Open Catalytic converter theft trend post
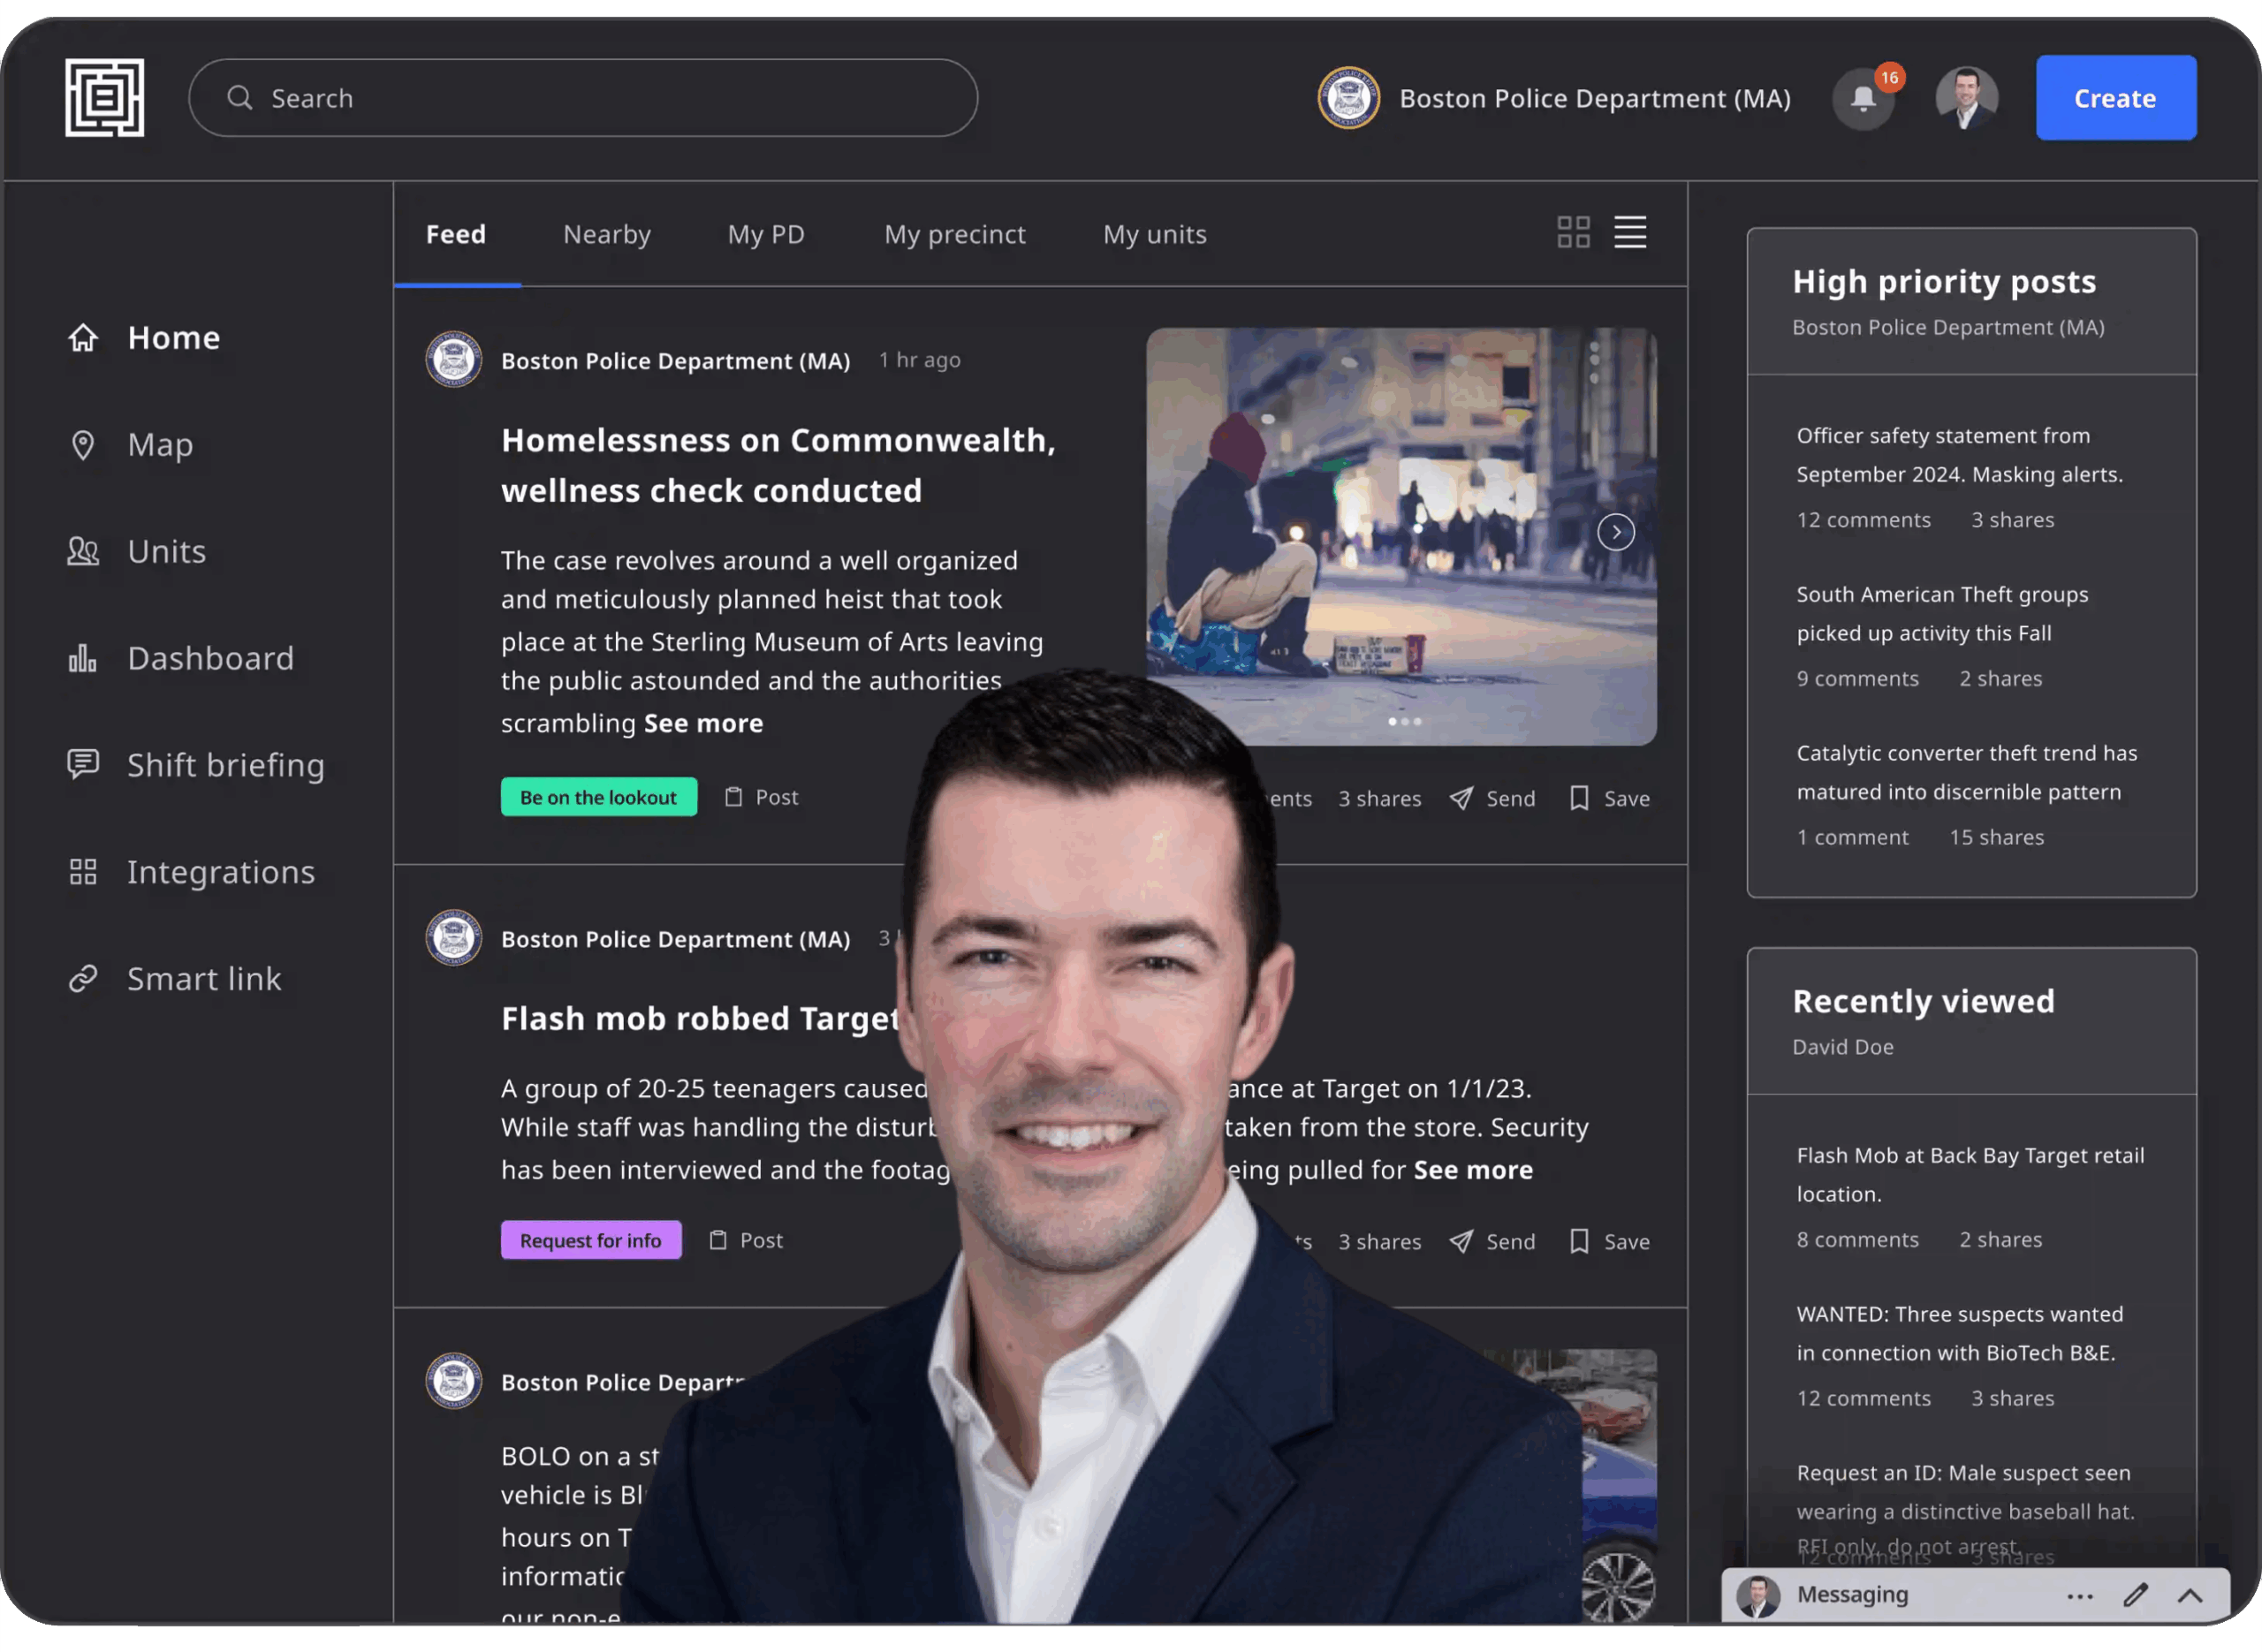This screenshot has height=1652, width=2262. (1966, 773)
